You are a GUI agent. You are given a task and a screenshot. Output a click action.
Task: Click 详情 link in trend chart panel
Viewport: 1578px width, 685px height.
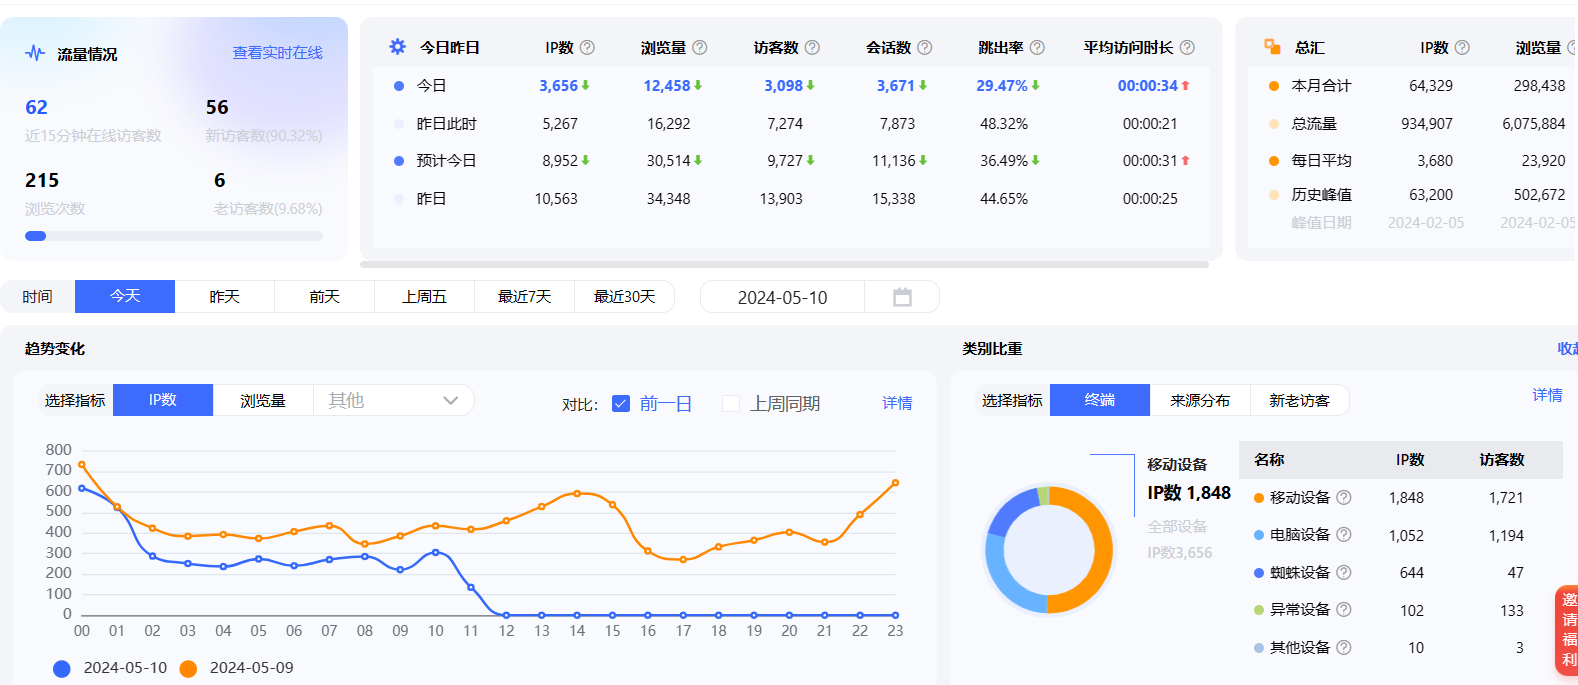(x=897, y=403)
